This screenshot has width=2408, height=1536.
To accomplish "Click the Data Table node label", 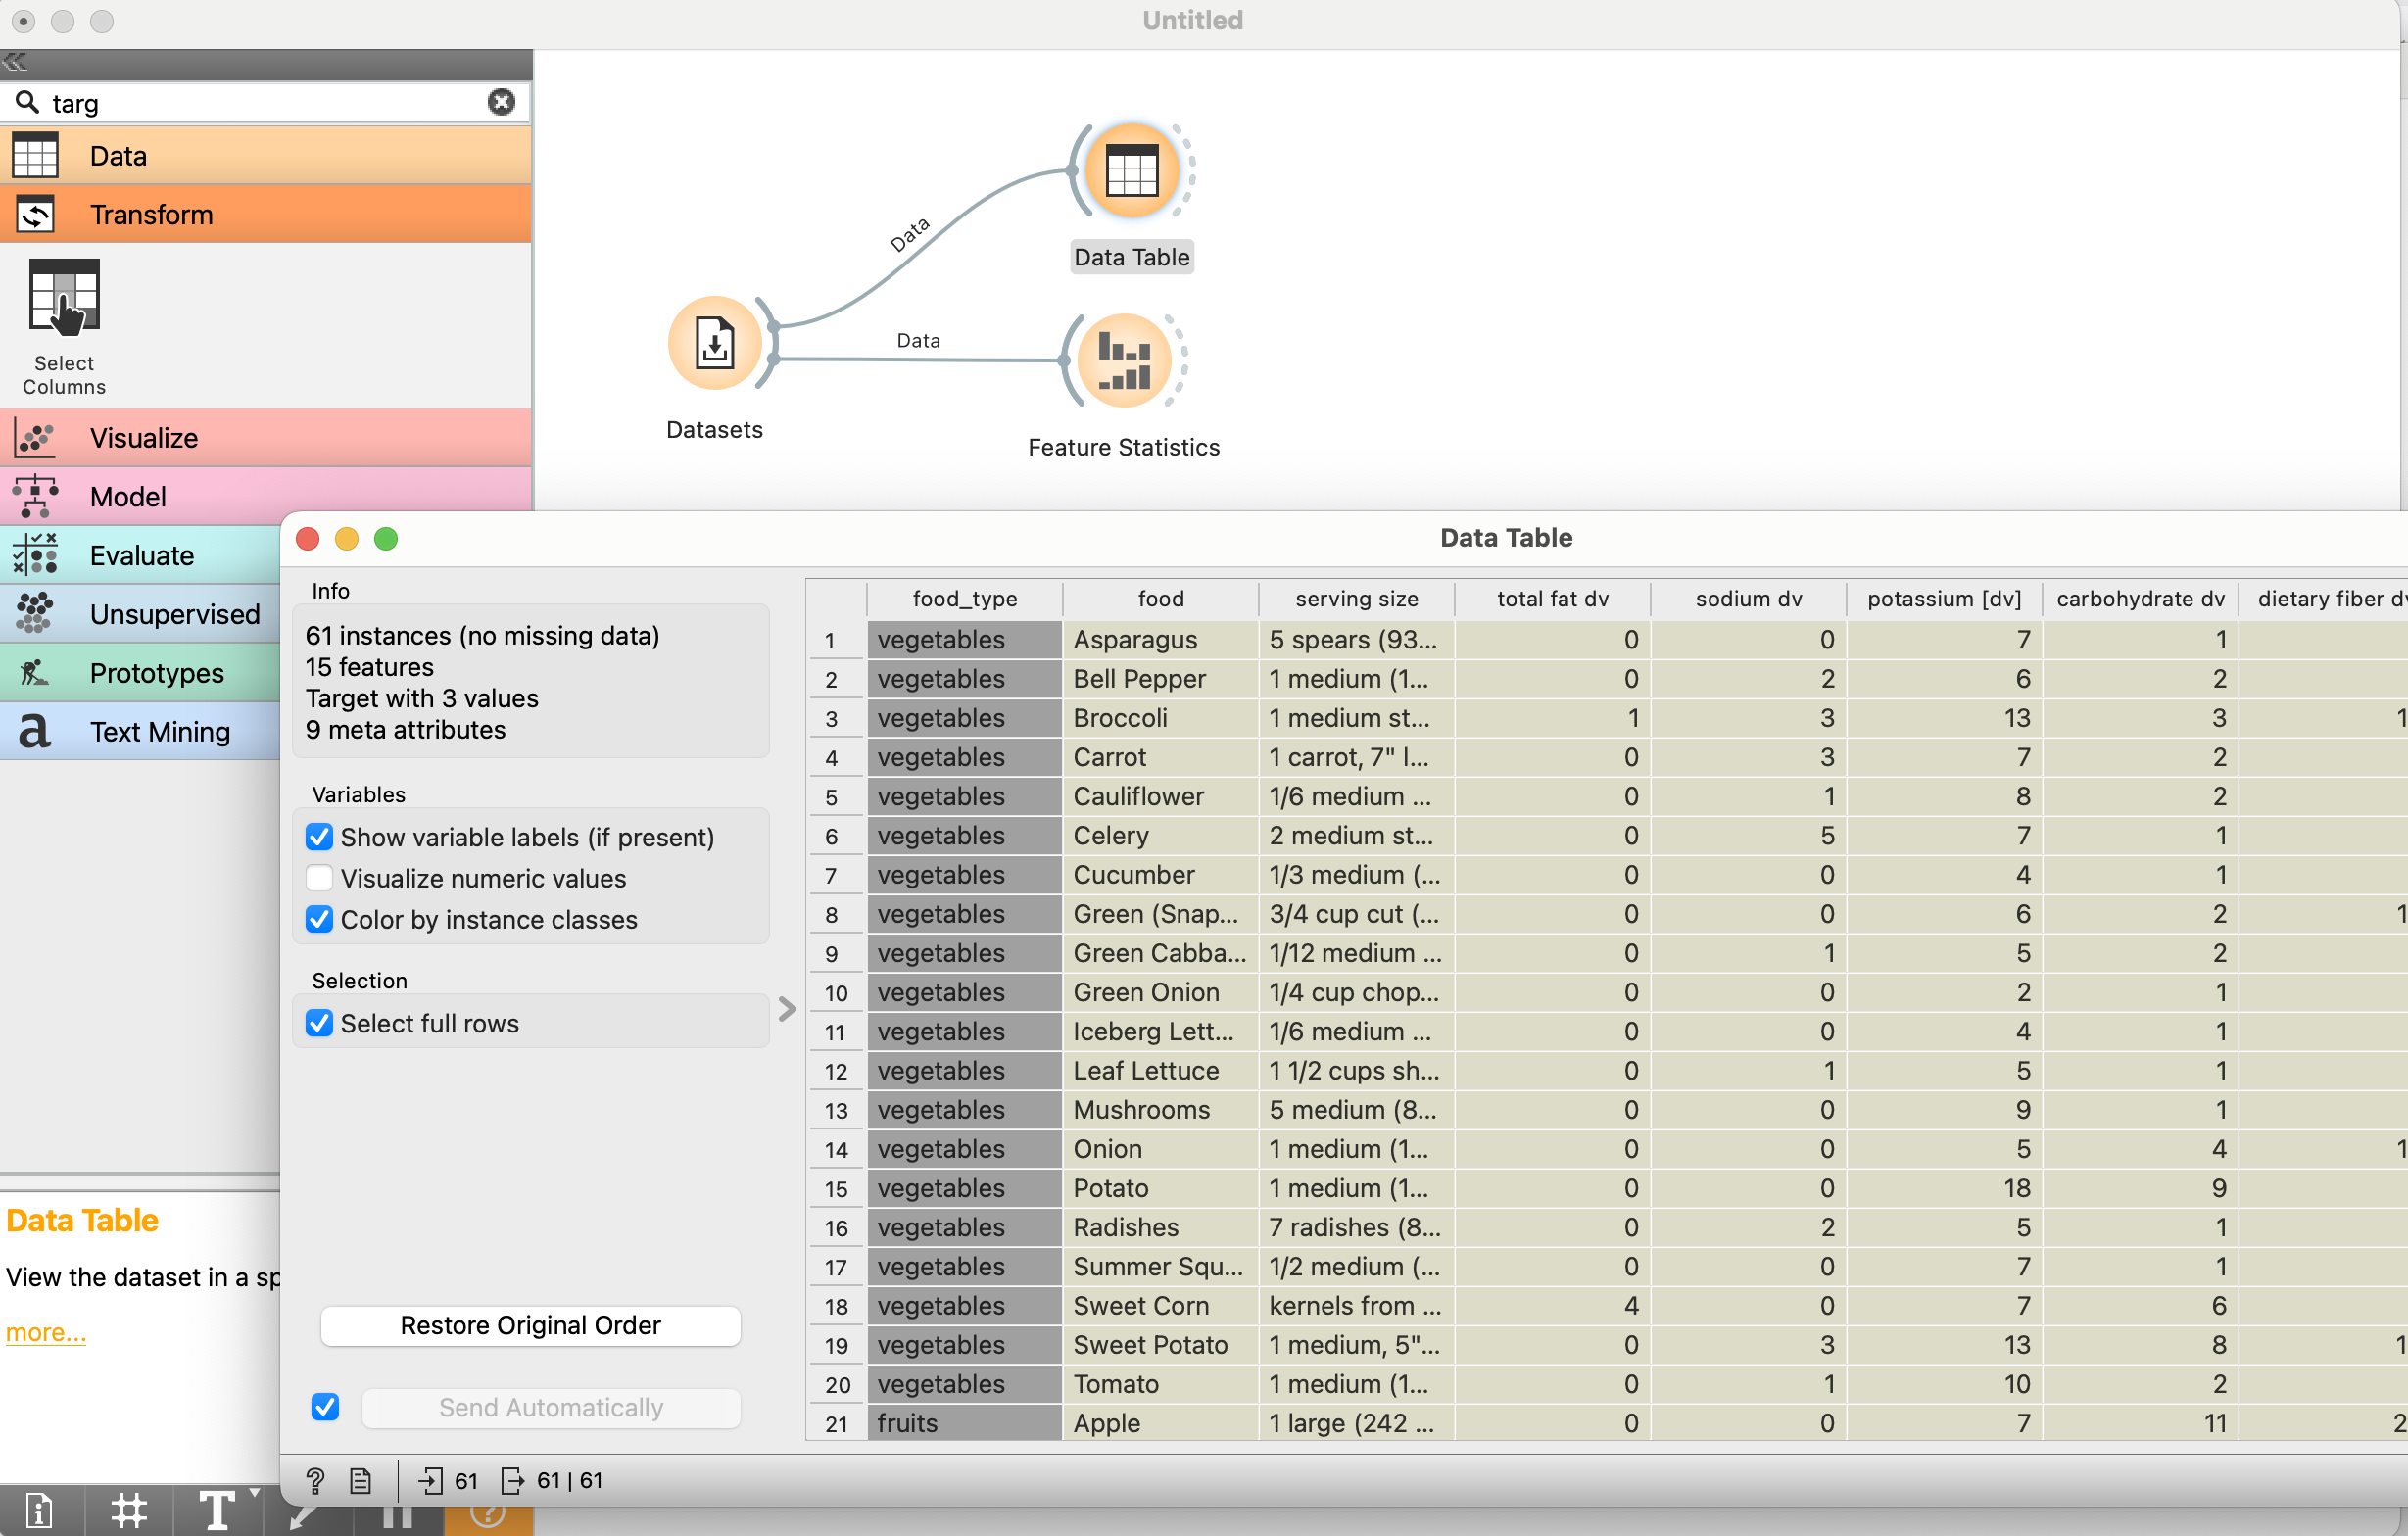I will pos(1131,257).
